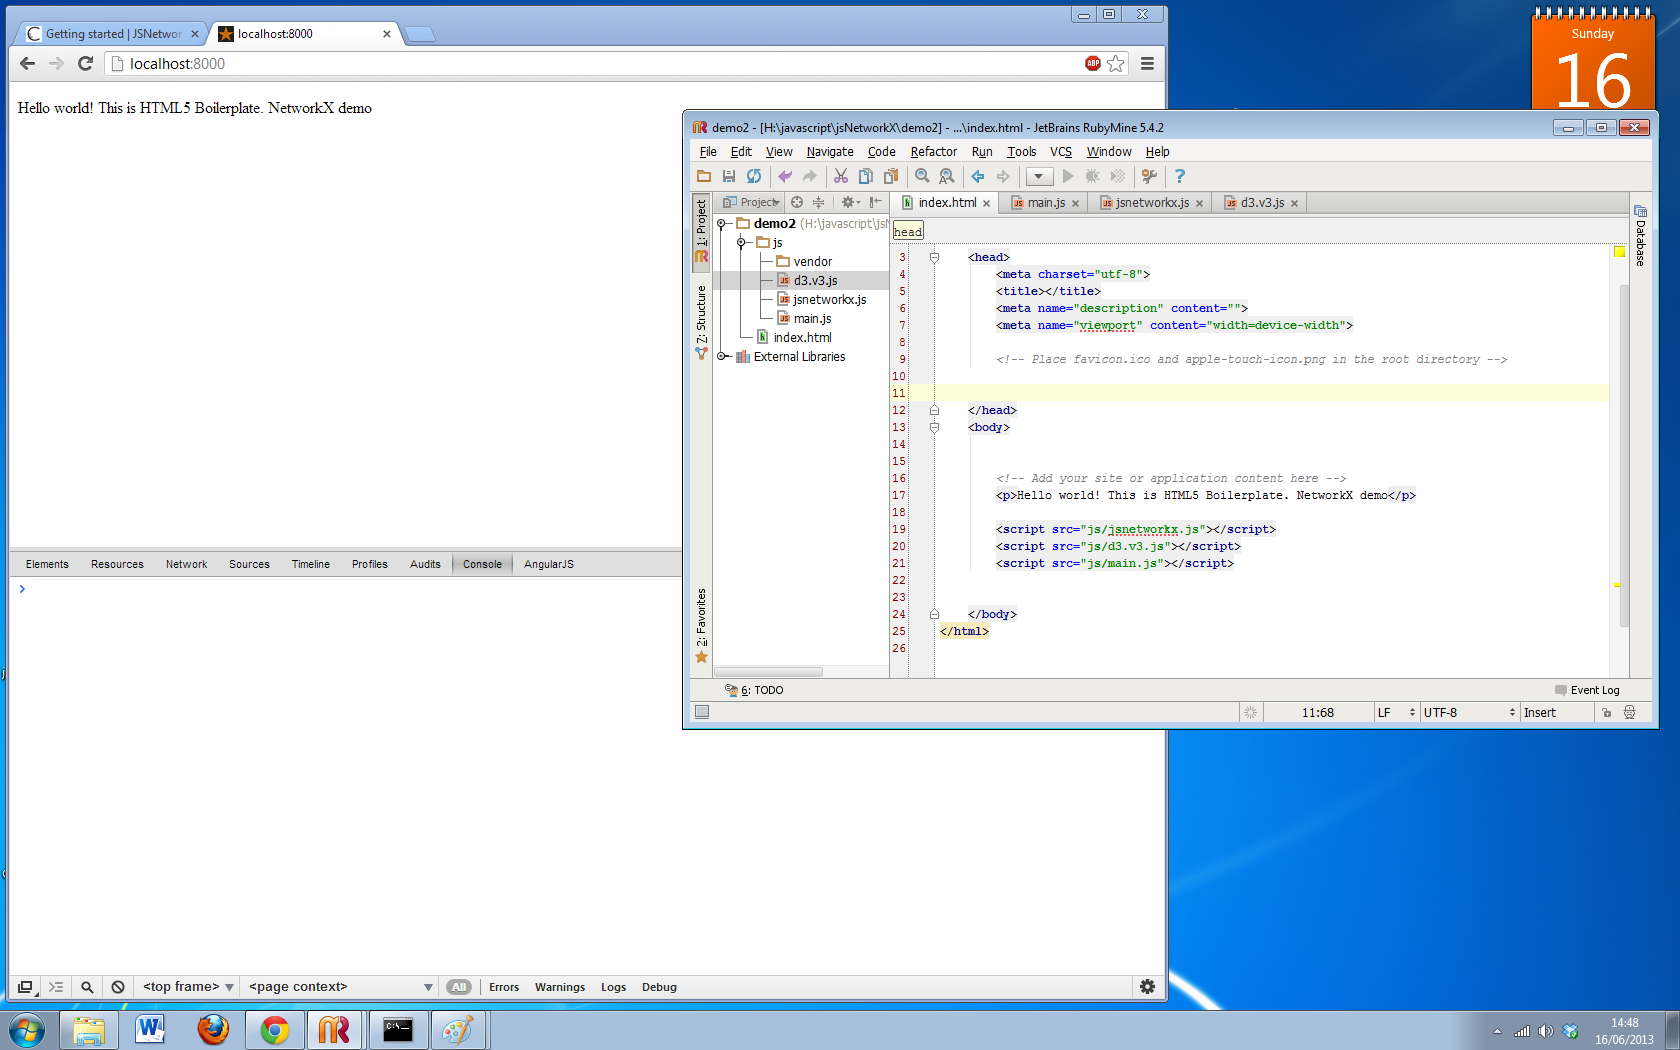The width and height of the screenshot is (1680, 1050).
Task: Toggle the Logs console filter
Action: tap(613, 987)
